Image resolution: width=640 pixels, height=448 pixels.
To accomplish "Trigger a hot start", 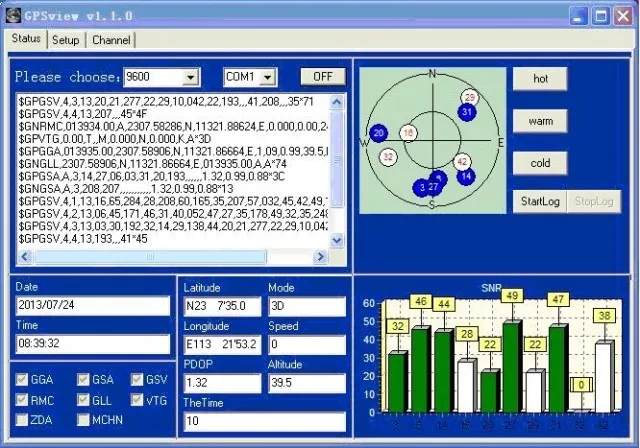I will 540,79.
